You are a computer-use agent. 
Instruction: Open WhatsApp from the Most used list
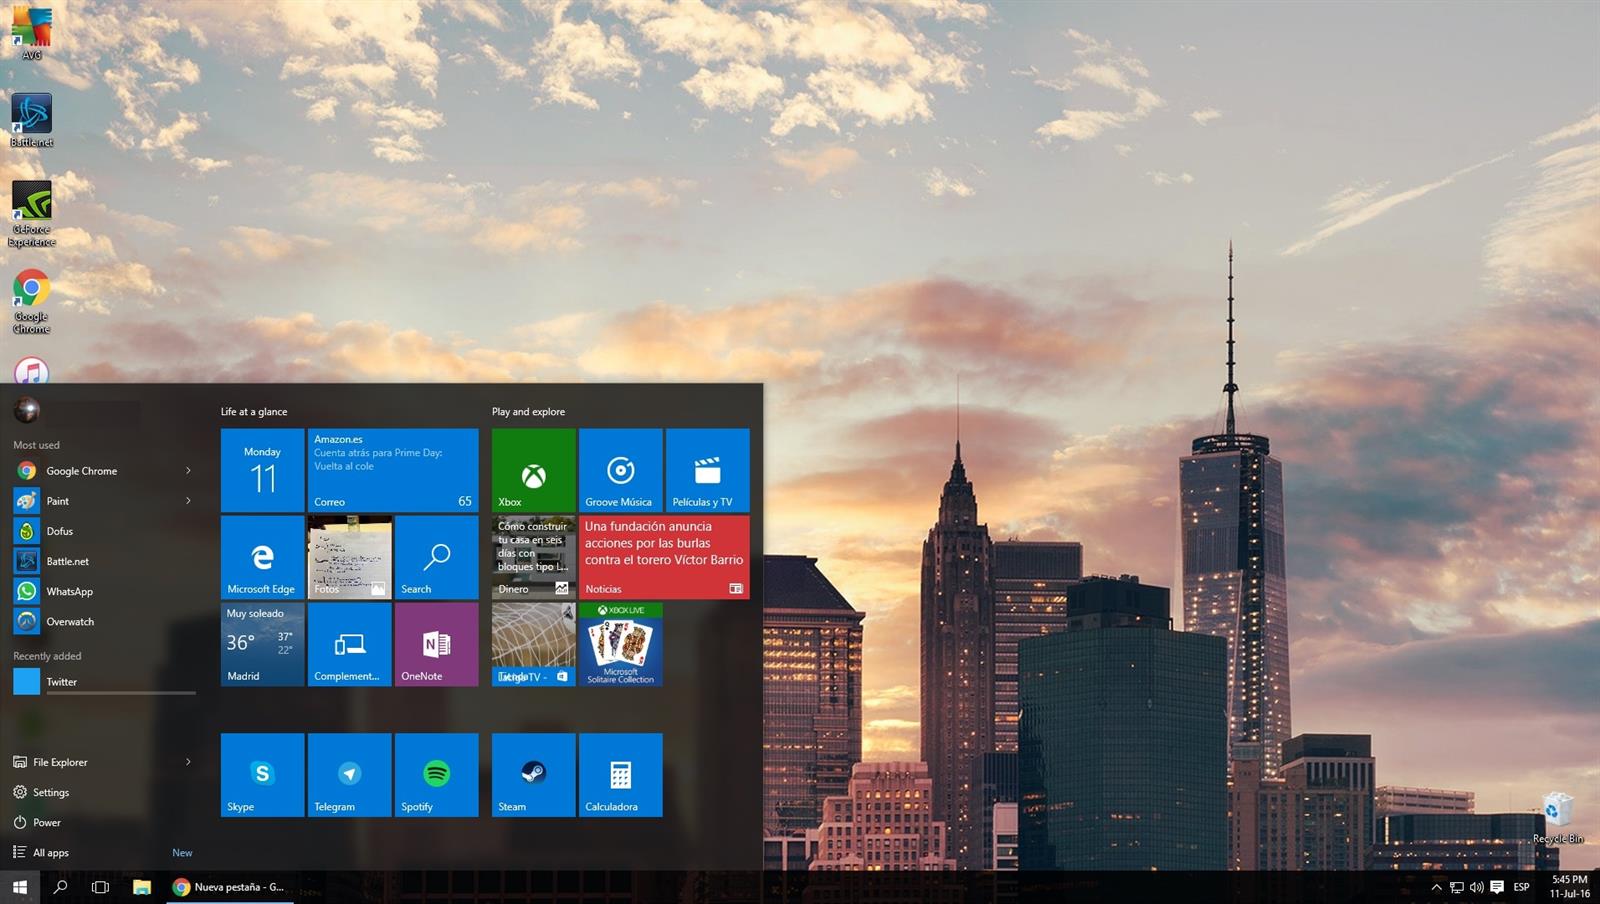(x=69, y=591)
